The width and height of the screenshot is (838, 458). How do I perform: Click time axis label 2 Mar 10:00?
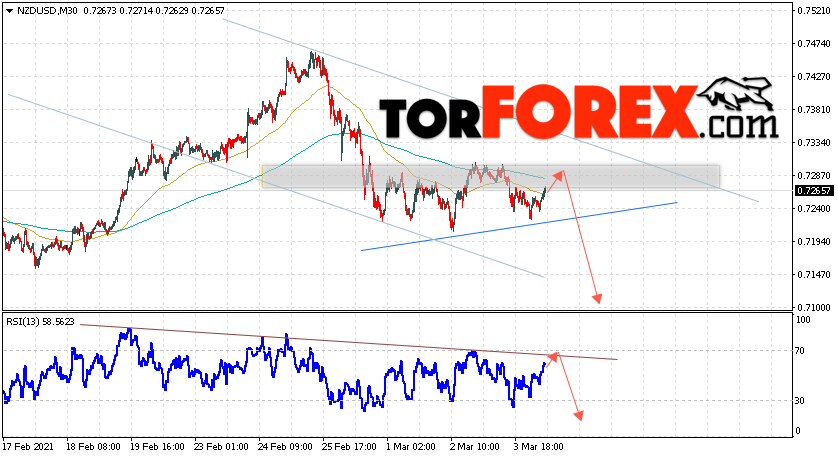pos(475,447)
